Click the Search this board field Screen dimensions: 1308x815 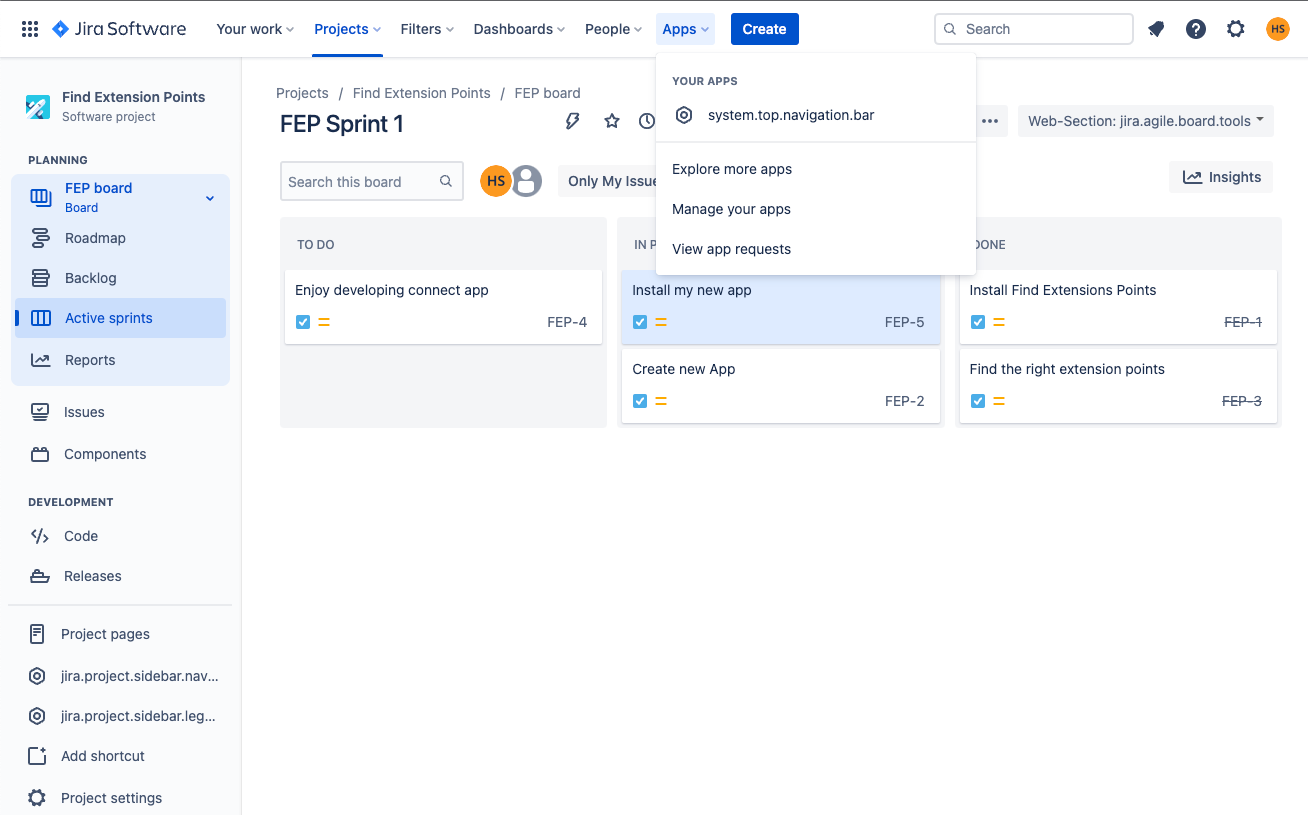point(372,181)
